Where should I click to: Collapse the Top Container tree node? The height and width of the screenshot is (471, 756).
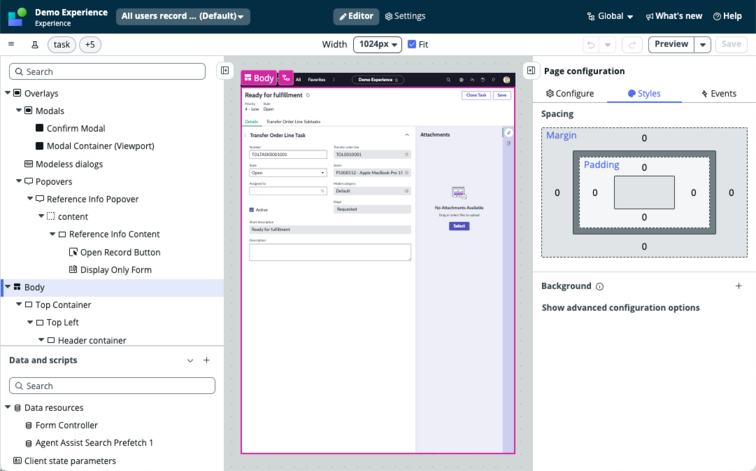pyautogui.click(x=19, y=304)
